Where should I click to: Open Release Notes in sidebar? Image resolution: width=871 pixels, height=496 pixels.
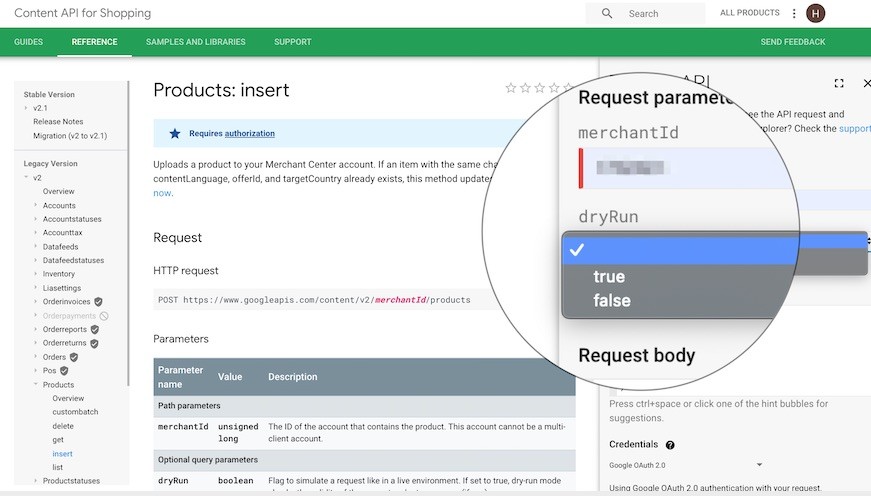click(58, 121)
